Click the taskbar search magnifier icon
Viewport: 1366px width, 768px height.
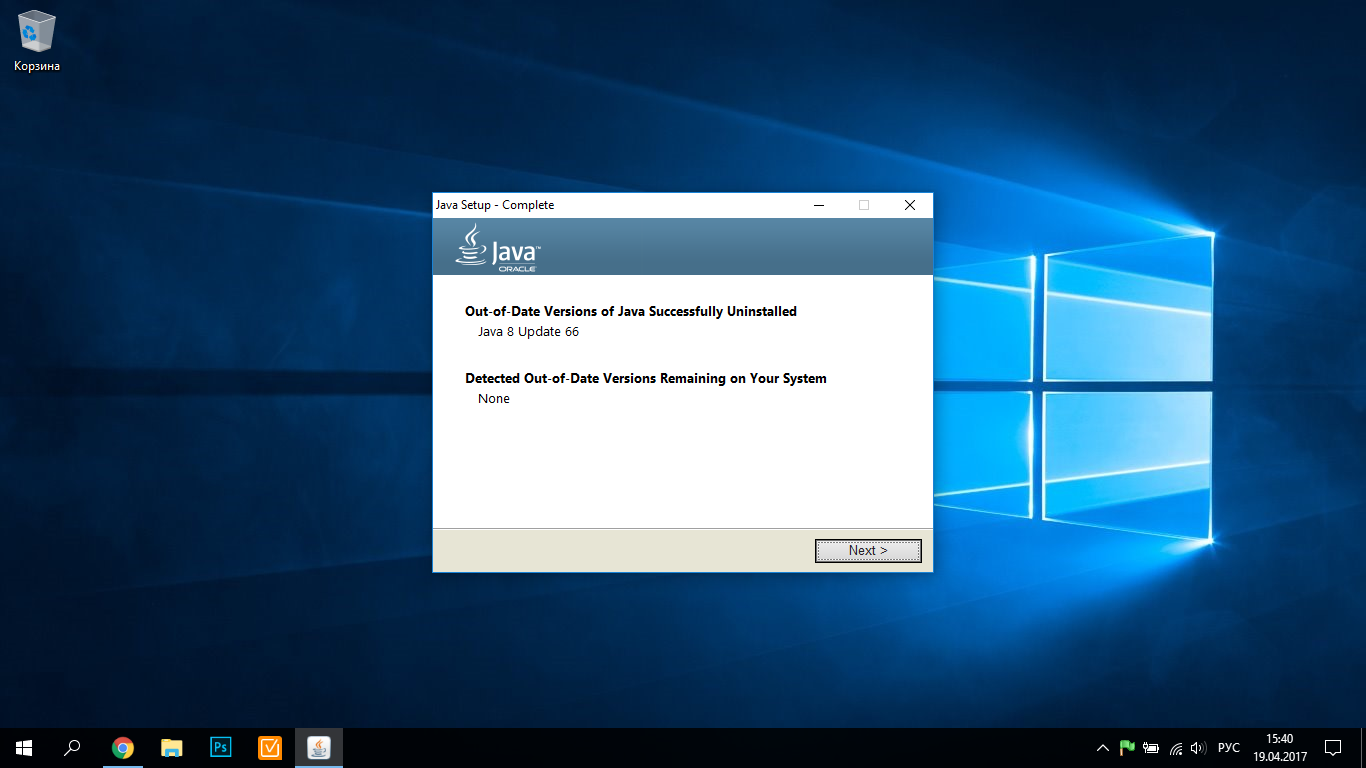[72, 747]
